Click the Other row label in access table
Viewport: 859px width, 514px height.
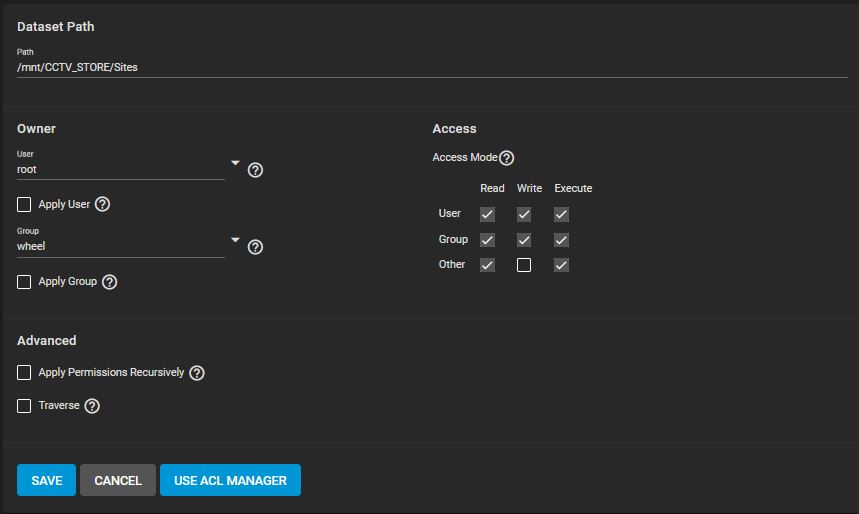[451, 265]
